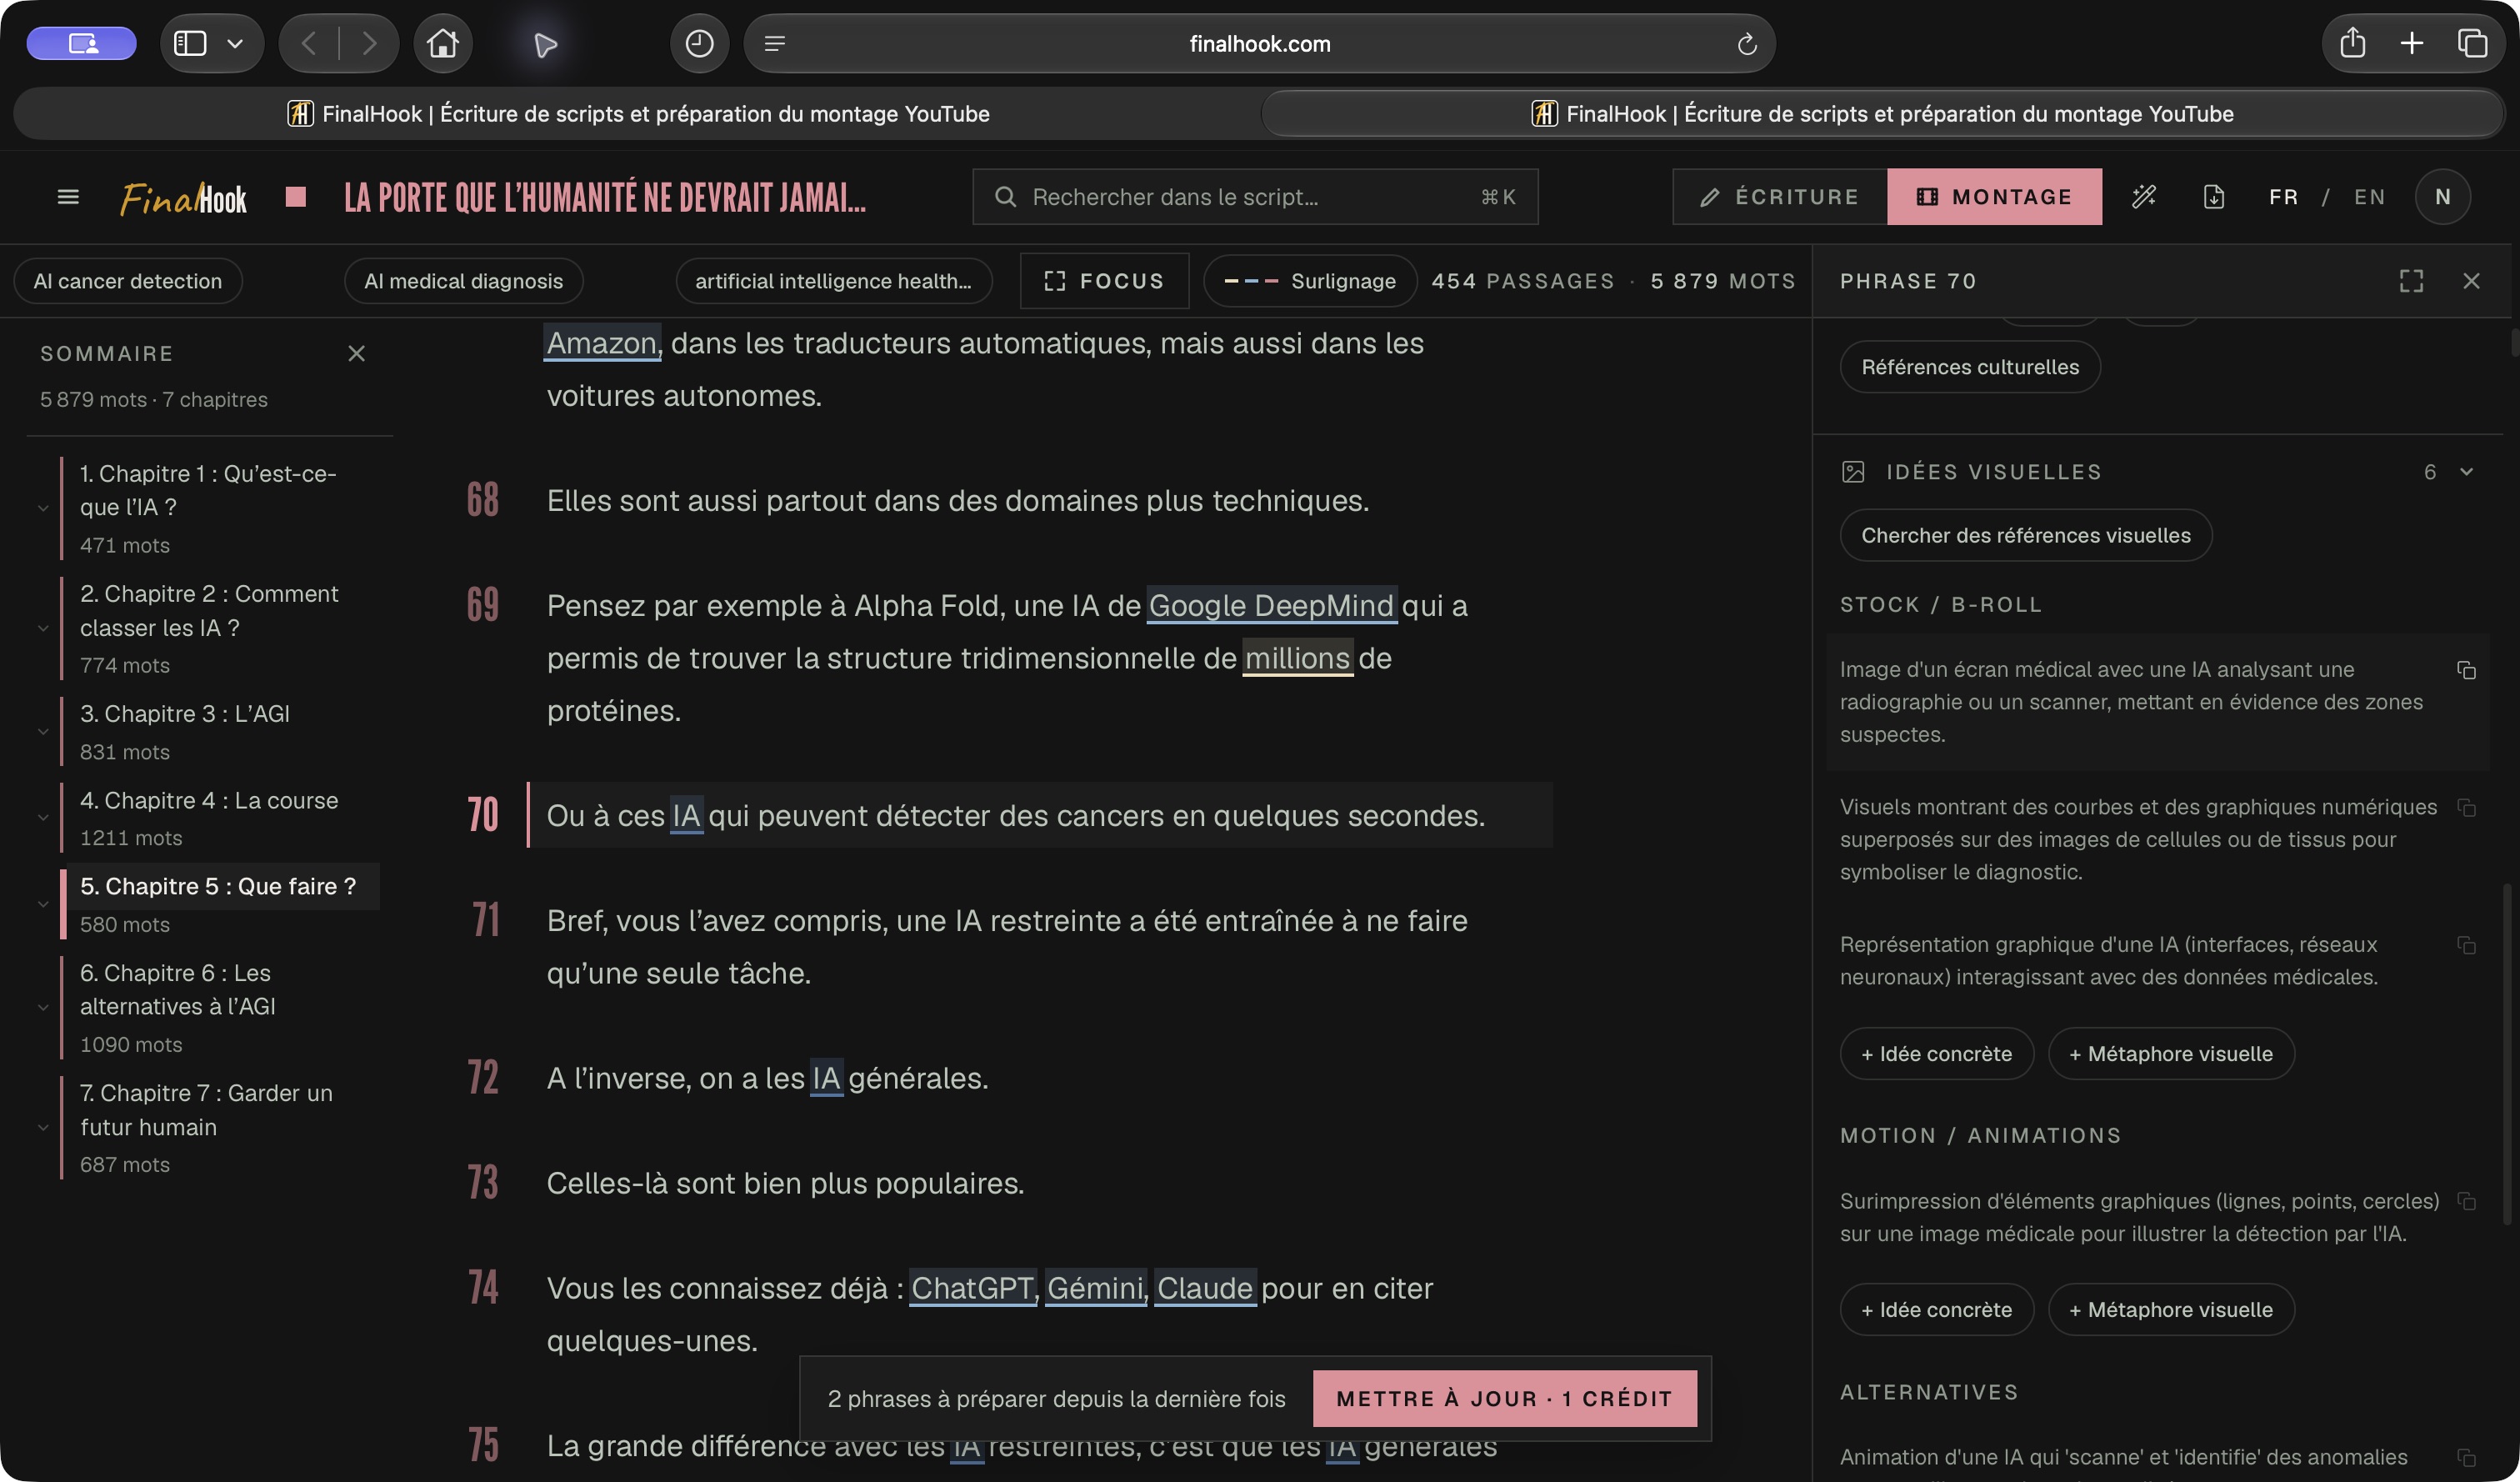
Task: Click Mettre à jour · 1 crédit button
Action: point(1504,1399)
